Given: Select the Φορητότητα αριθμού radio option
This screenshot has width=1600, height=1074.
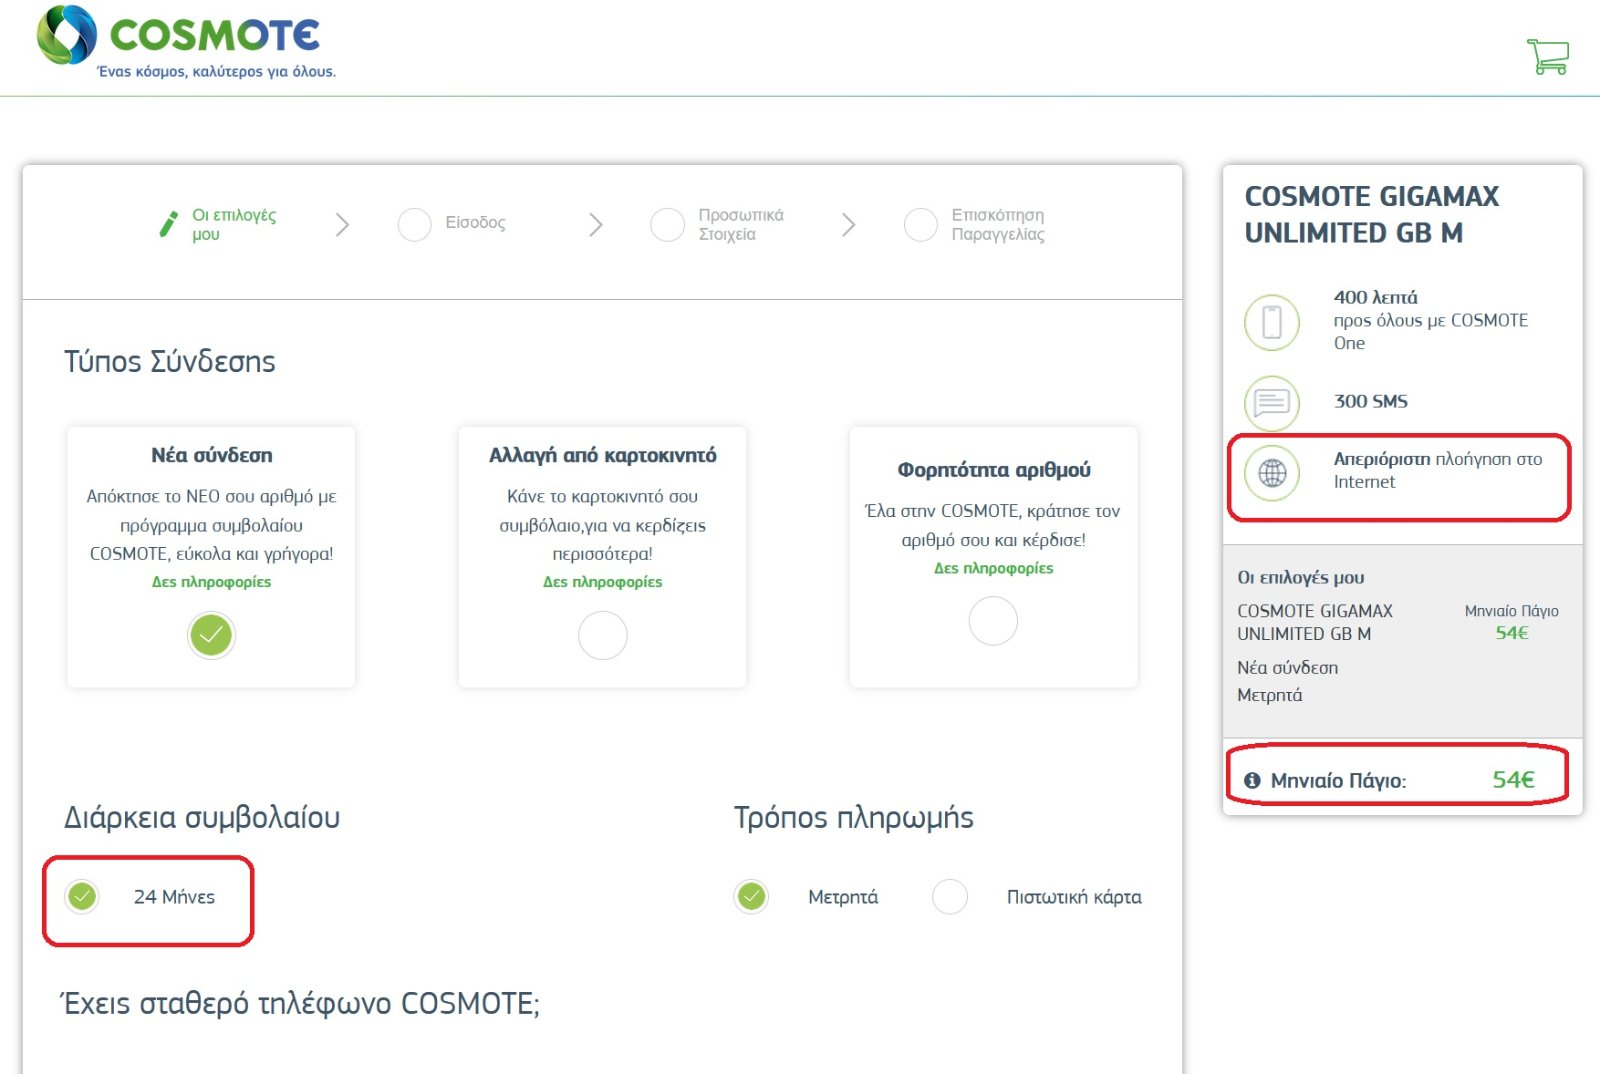Looking at the screenshot, I should pyautogui.click(x=993, y=621).
